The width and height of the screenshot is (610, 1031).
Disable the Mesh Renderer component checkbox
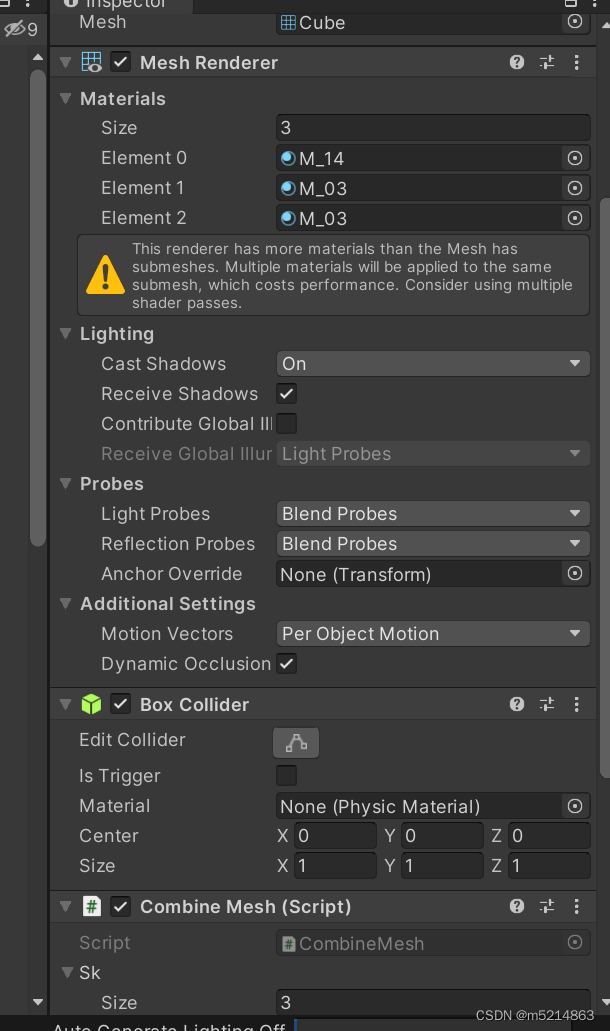[x=120, y=62]
